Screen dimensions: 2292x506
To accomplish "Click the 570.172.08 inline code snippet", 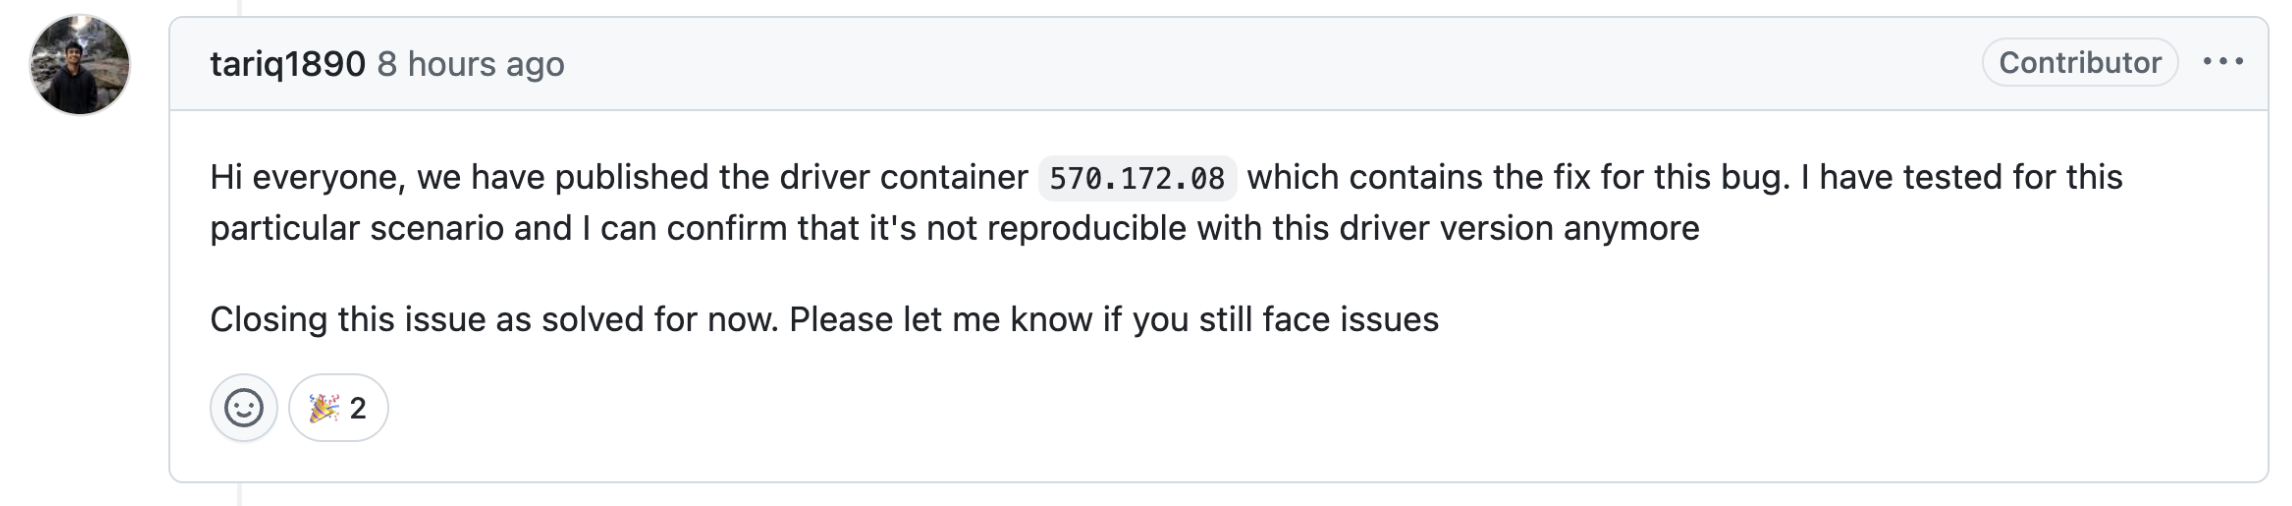I will pyautogui.click(x=1137, y=178).
